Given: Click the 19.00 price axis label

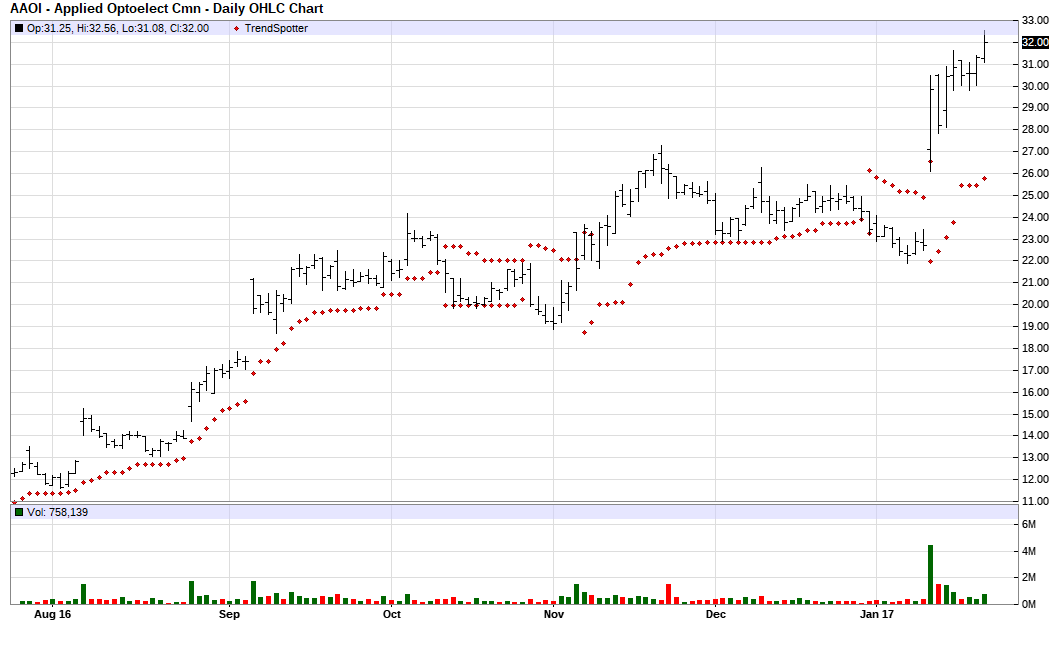Looking at the screenshot, I should click(x=1035, y=327).
